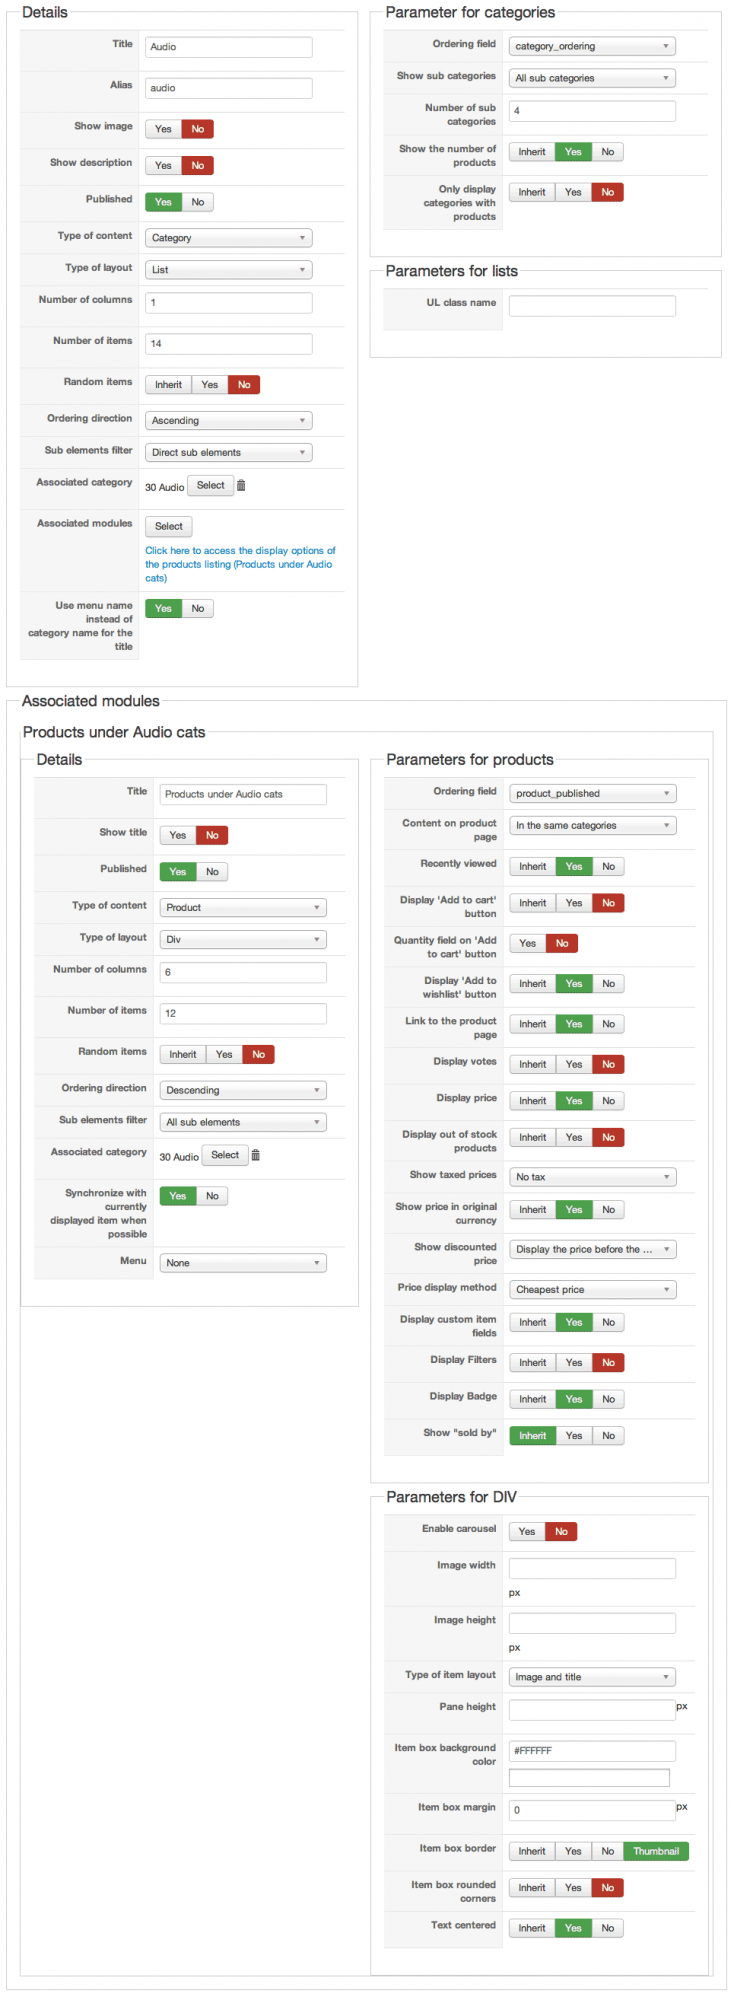Set Display votes to Inherit
The image size is (734, 2000).
532,1065
